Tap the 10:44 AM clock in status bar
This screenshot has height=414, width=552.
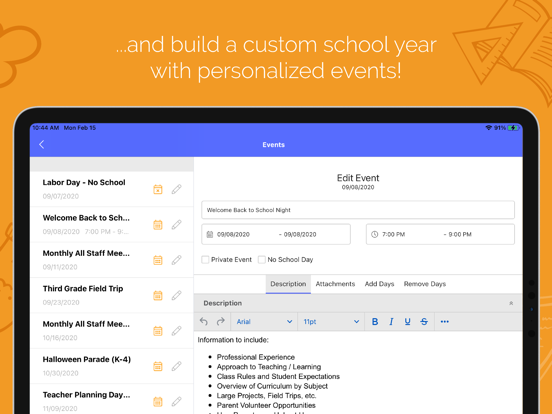pyautogui.click(x=45, y=128)
